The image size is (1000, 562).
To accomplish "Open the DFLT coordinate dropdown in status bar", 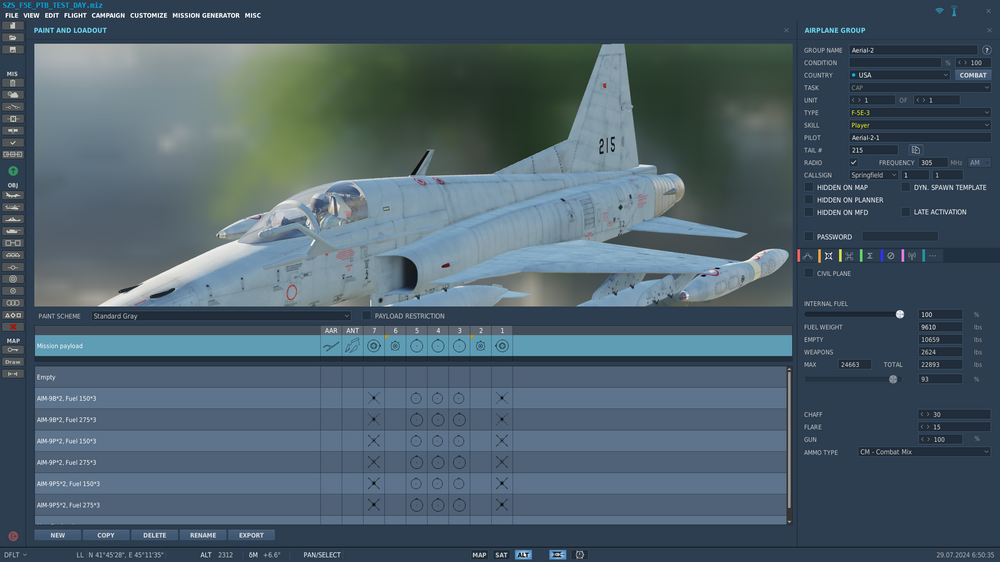I will tap(15, 555).
